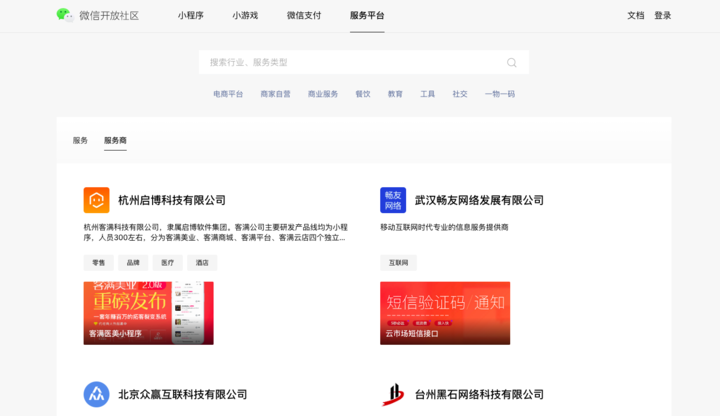Open 北京众赢互联 round blue logo
Image resolution: width=720 pixels, height=416 pixels.
[96, 394]
